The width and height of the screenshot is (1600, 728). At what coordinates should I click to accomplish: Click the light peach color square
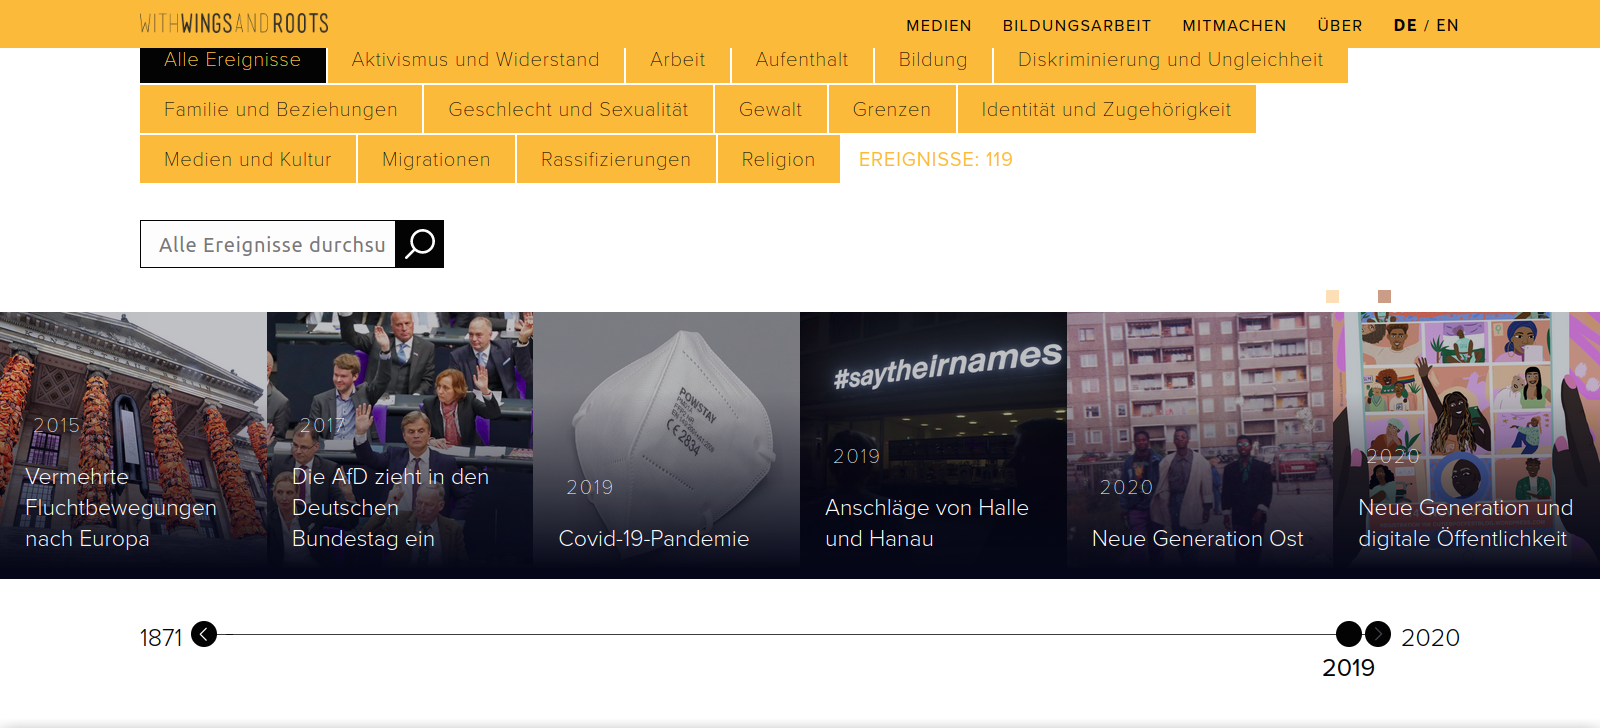pyautogui.click(x=1332, y=296)
